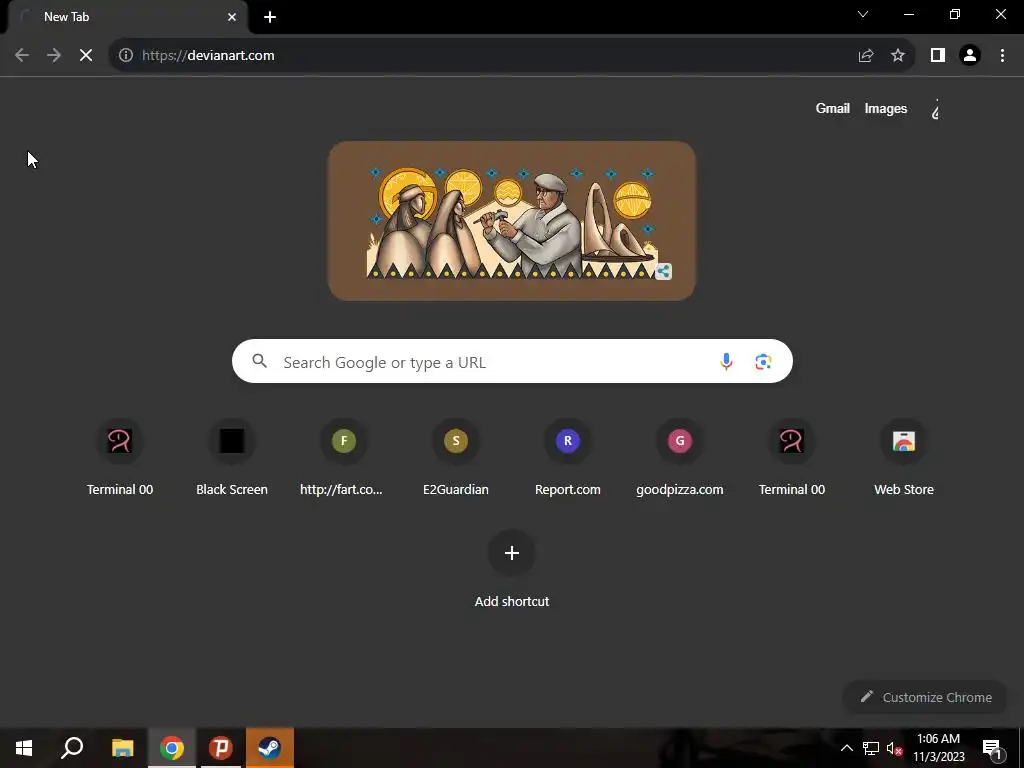Open the http://fart.co... shortcut

click(x=344, y=457)
